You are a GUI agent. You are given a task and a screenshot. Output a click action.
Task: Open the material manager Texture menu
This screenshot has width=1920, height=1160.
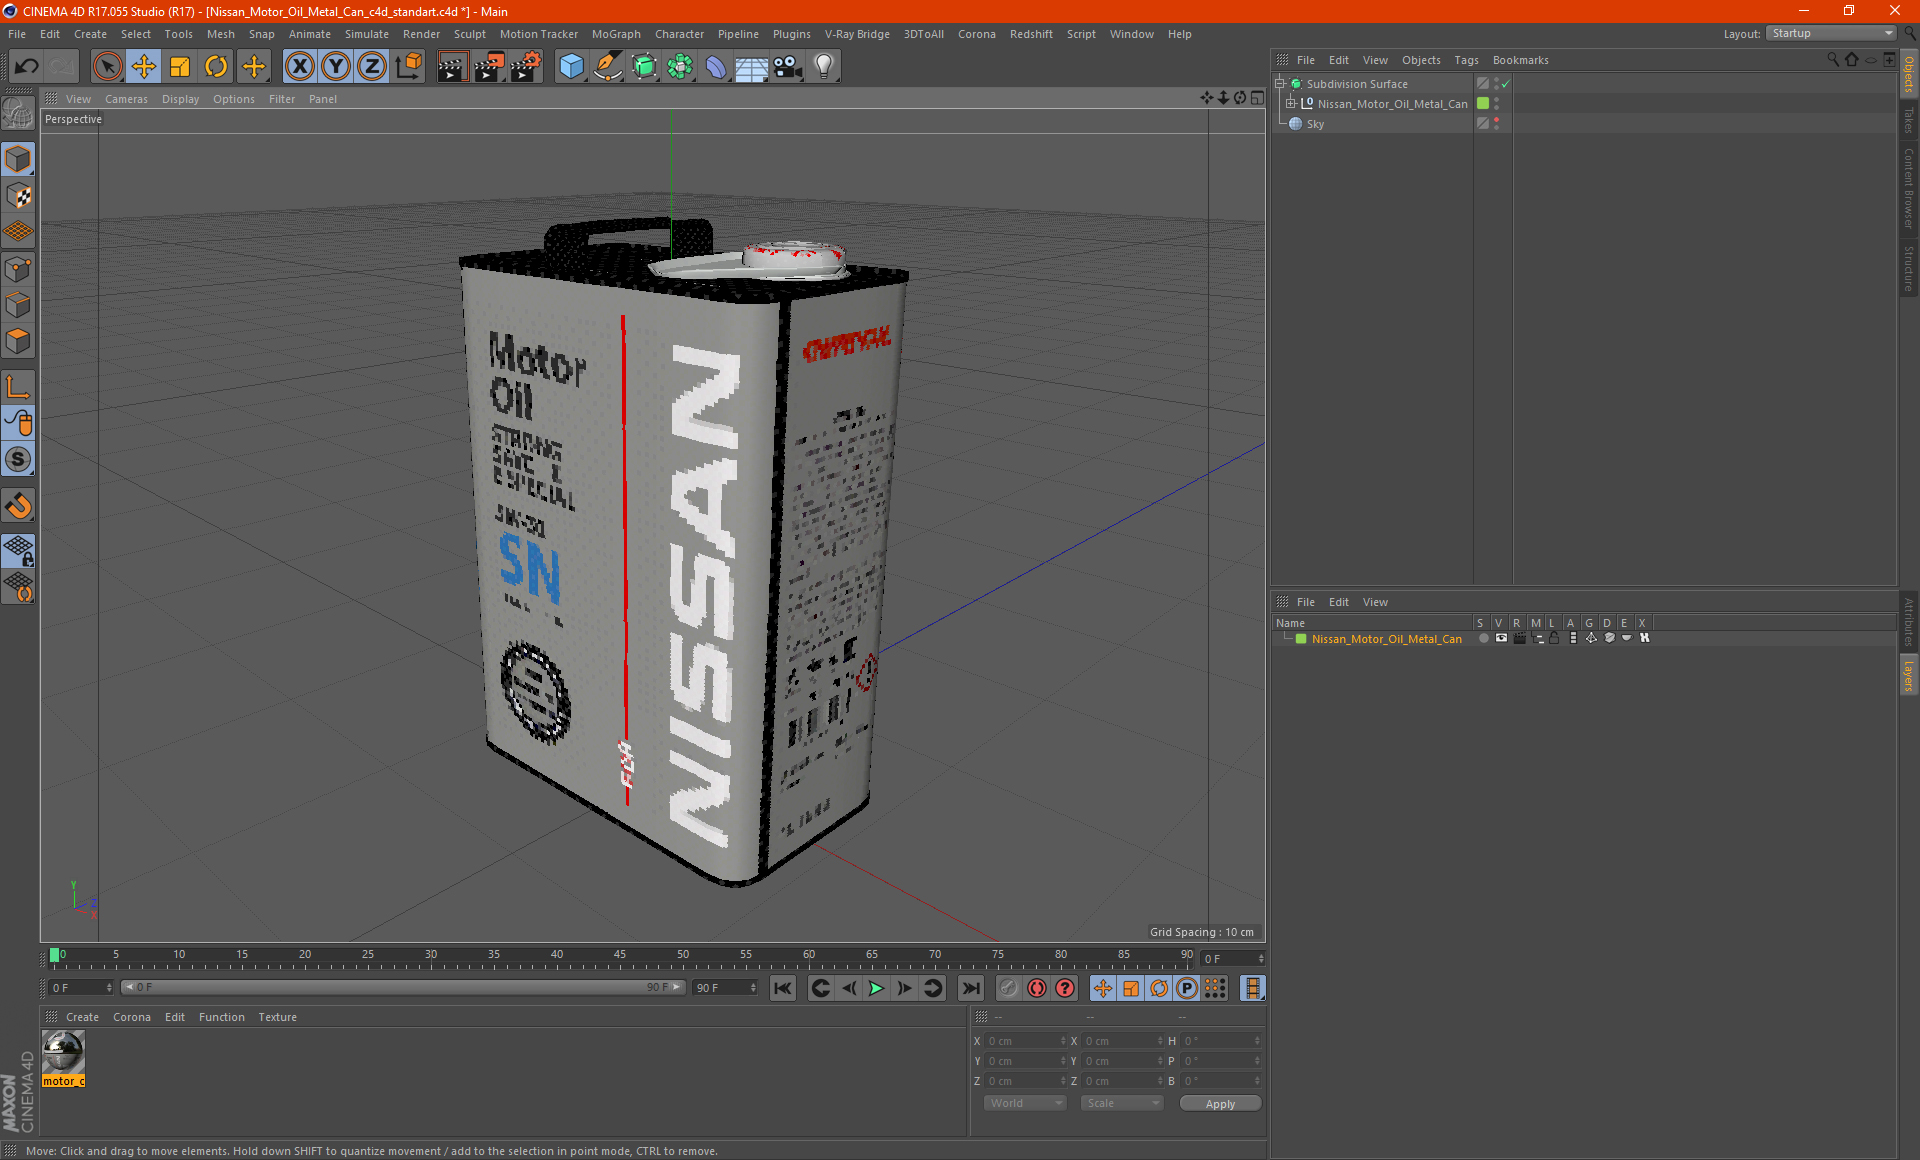pyautogui.click(x=277, y=1017)
